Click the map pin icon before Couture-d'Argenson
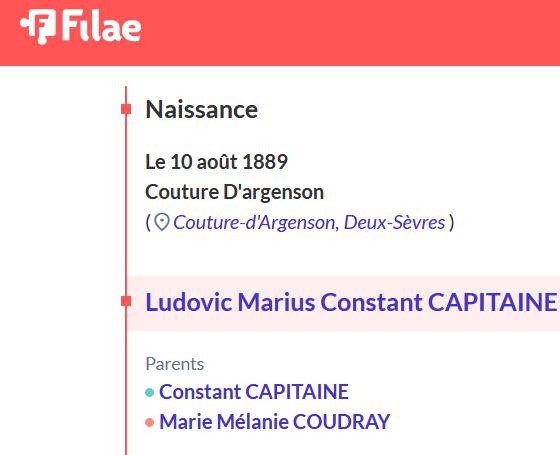Screen dimensions: 560x455 pyautogui.click(x=161, y=222)
